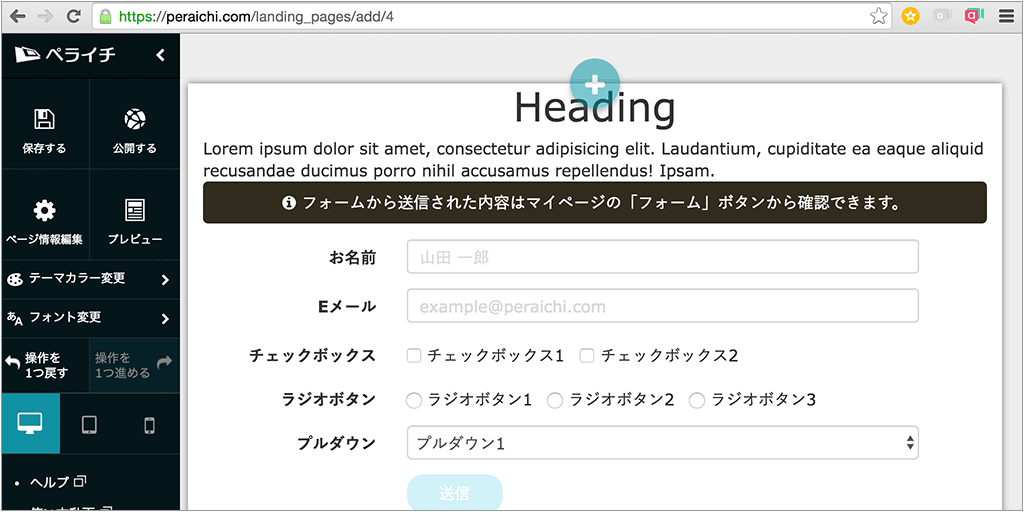Image resolution: width=1024 pixels, height=512 pixels.
Task: Select ラジオボタン1
Action: click(414, 400)
